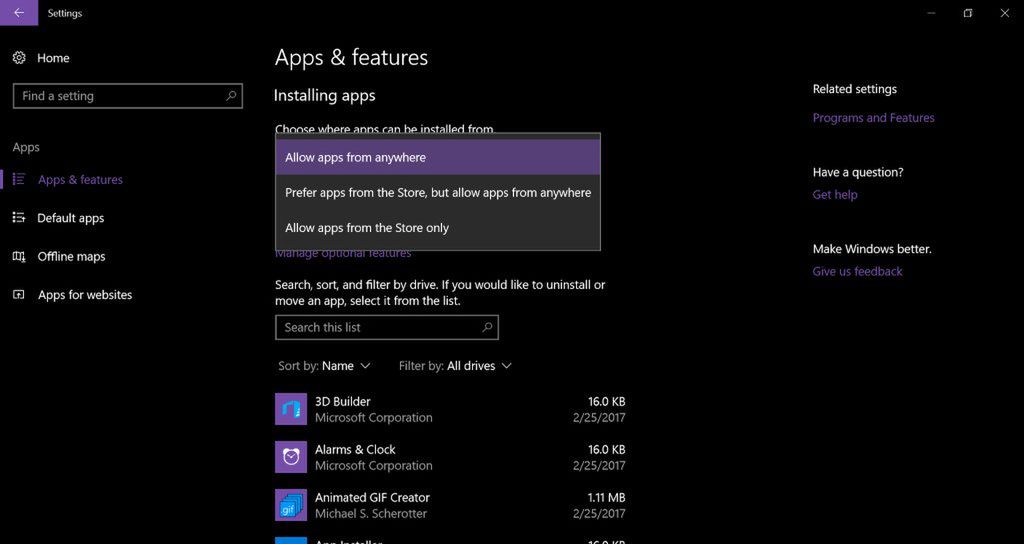This screenshot has width=1024, height=544.
Task: Close the Settings window
Action: (x=1004, y=13)
